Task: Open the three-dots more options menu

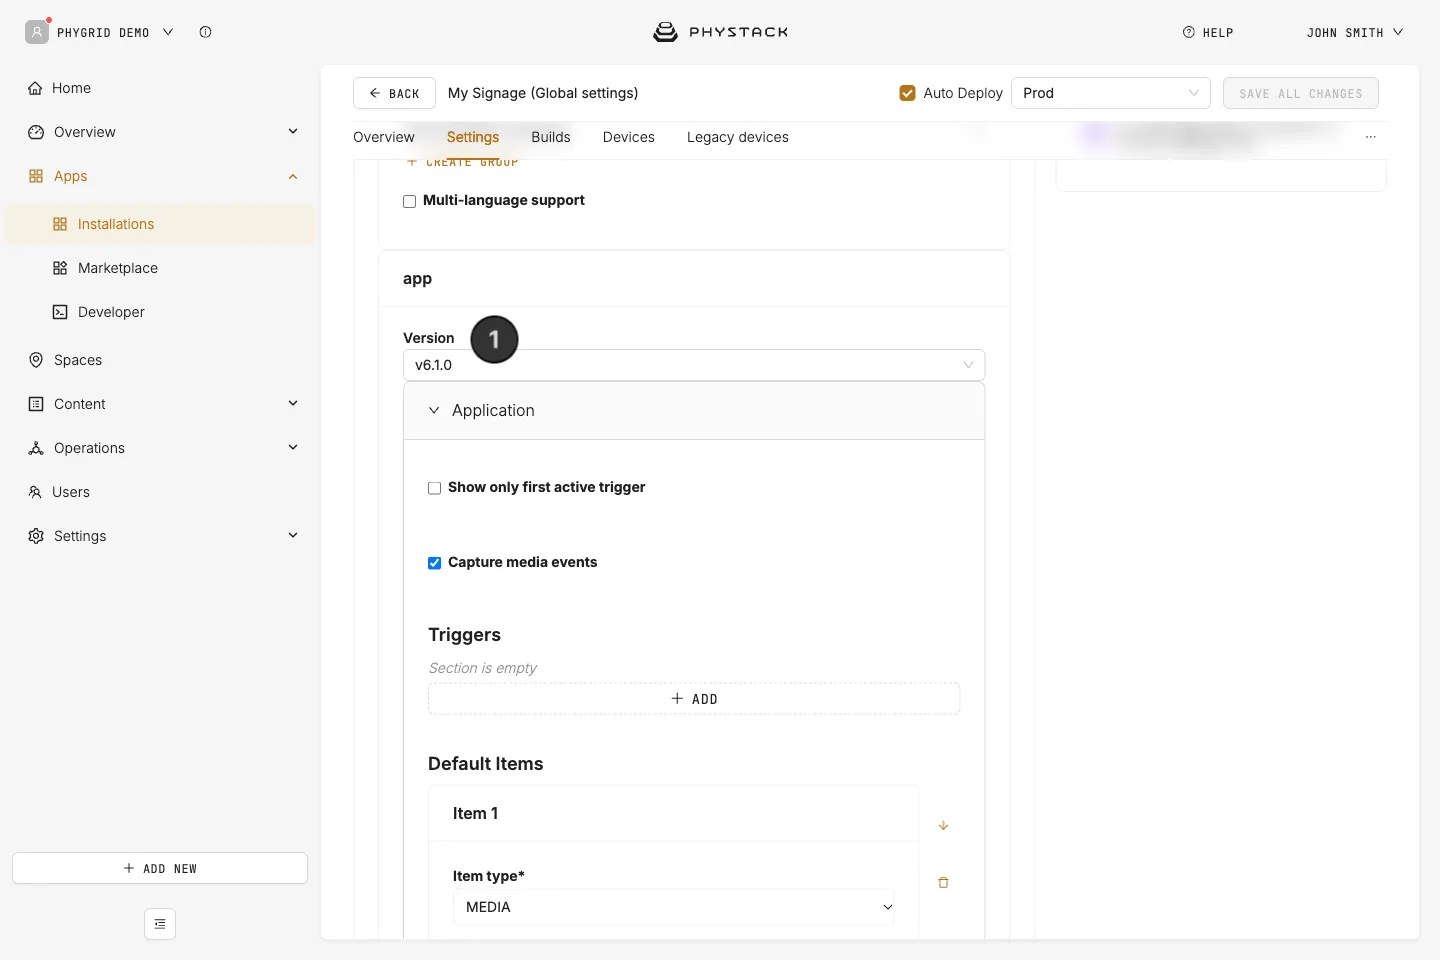Action: coord(1371,137)
